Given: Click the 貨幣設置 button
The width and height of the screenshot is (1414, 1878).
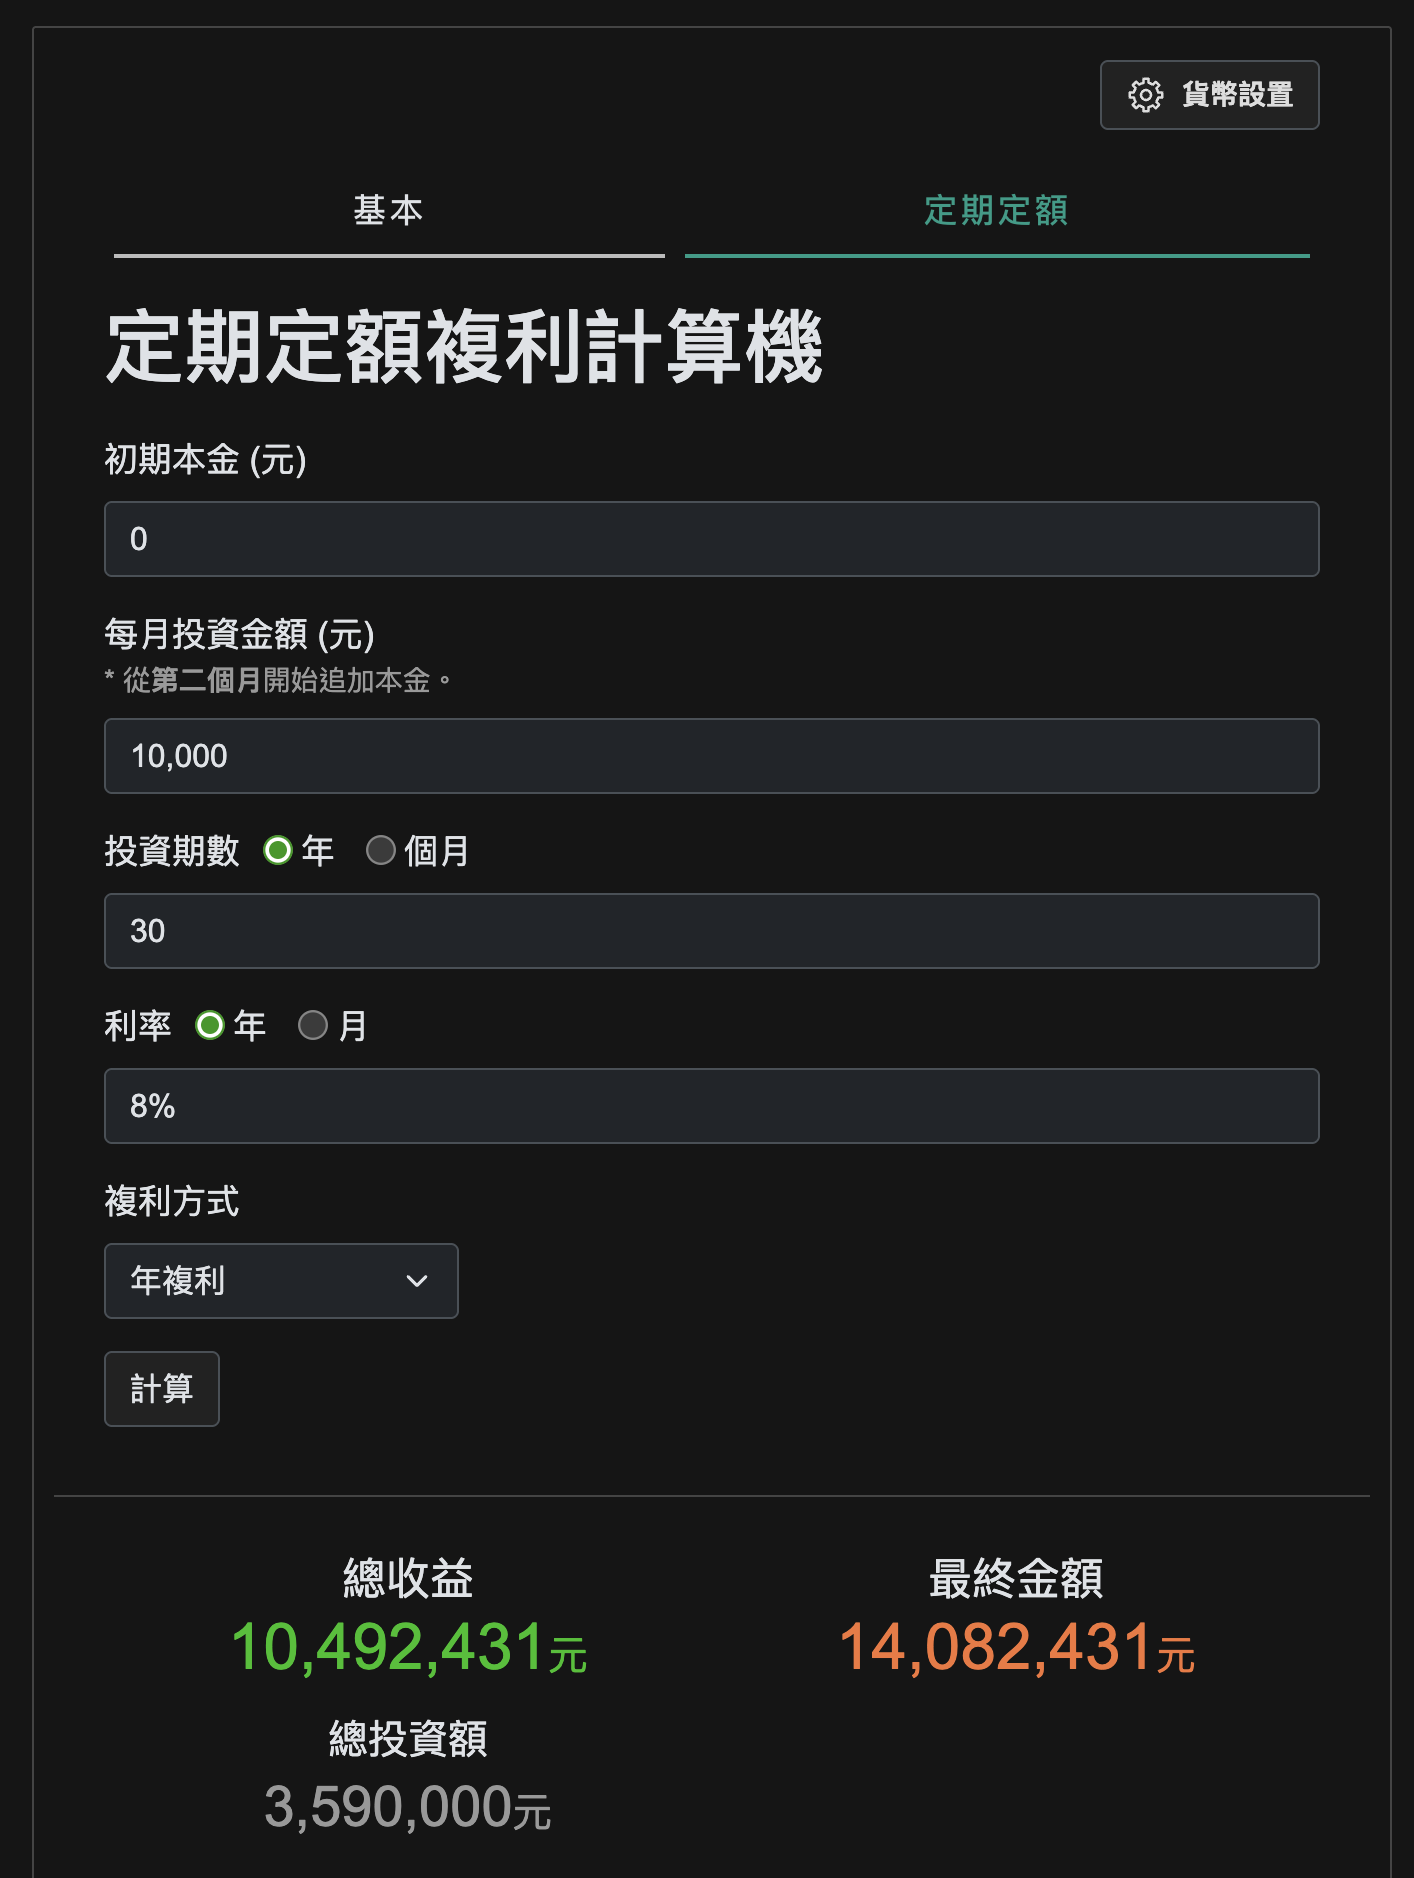Looking at the screenshot, I should [1209, 94].
